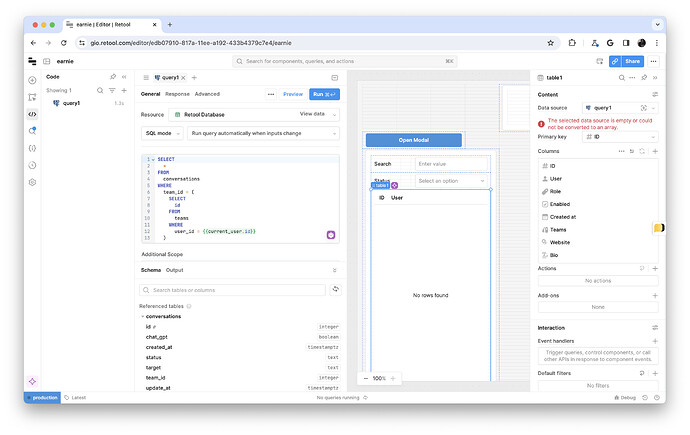Pin the Code panel
The width and height of the screenshot is (690, 435).
coord(113,77)
